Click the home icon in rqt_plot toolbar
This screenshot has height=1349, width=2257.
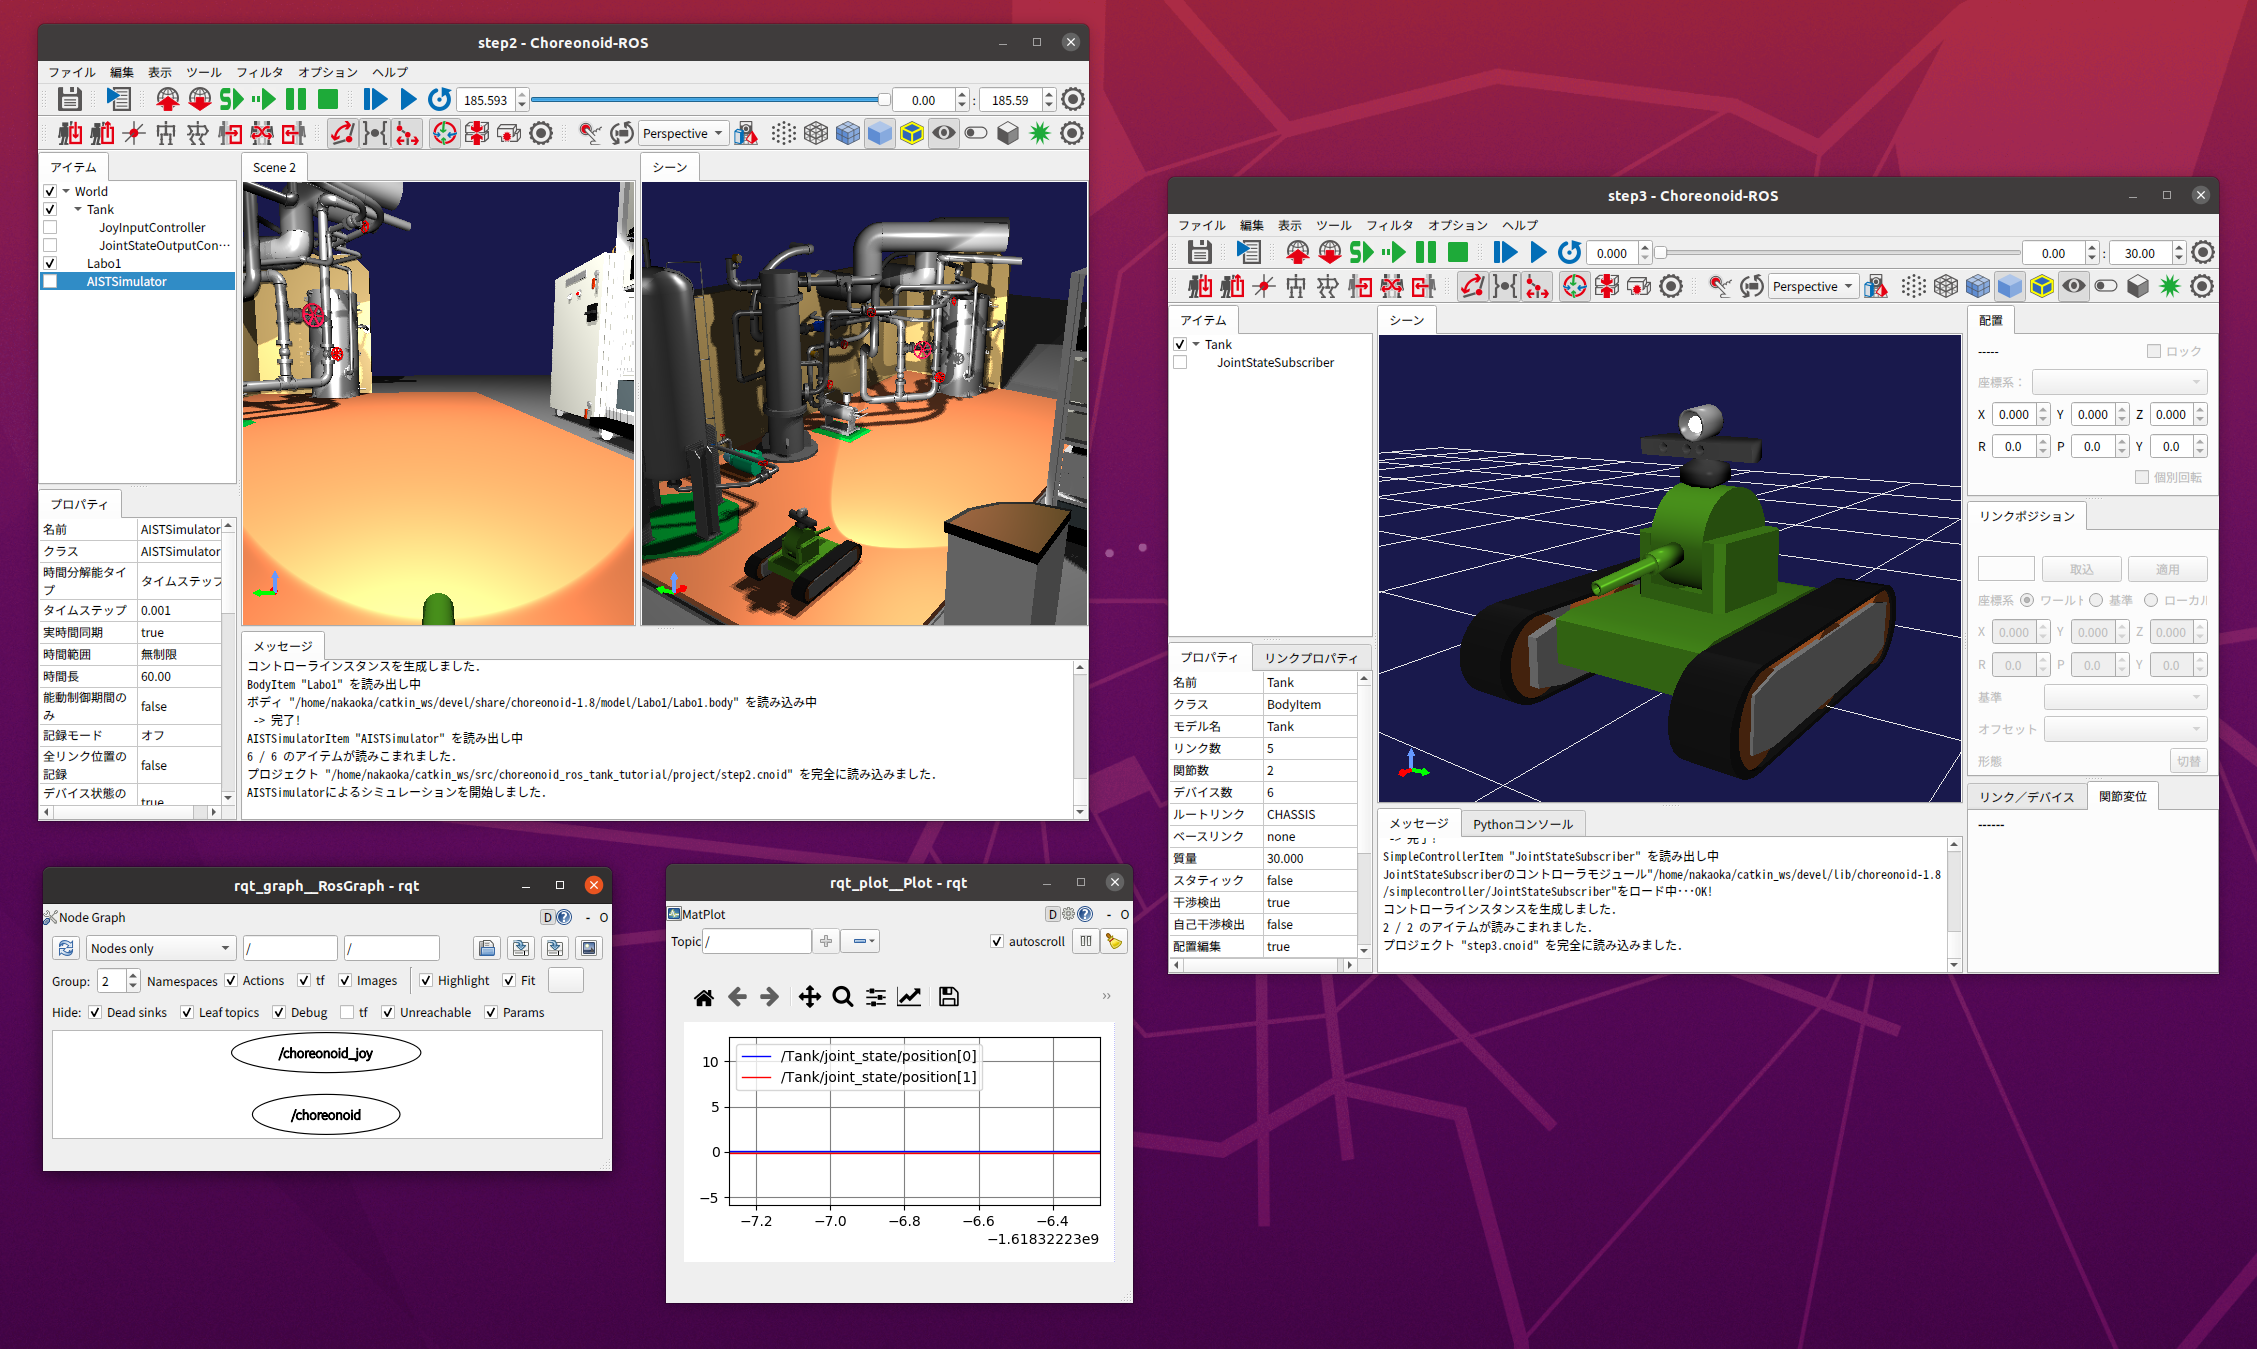pos(704,997)
